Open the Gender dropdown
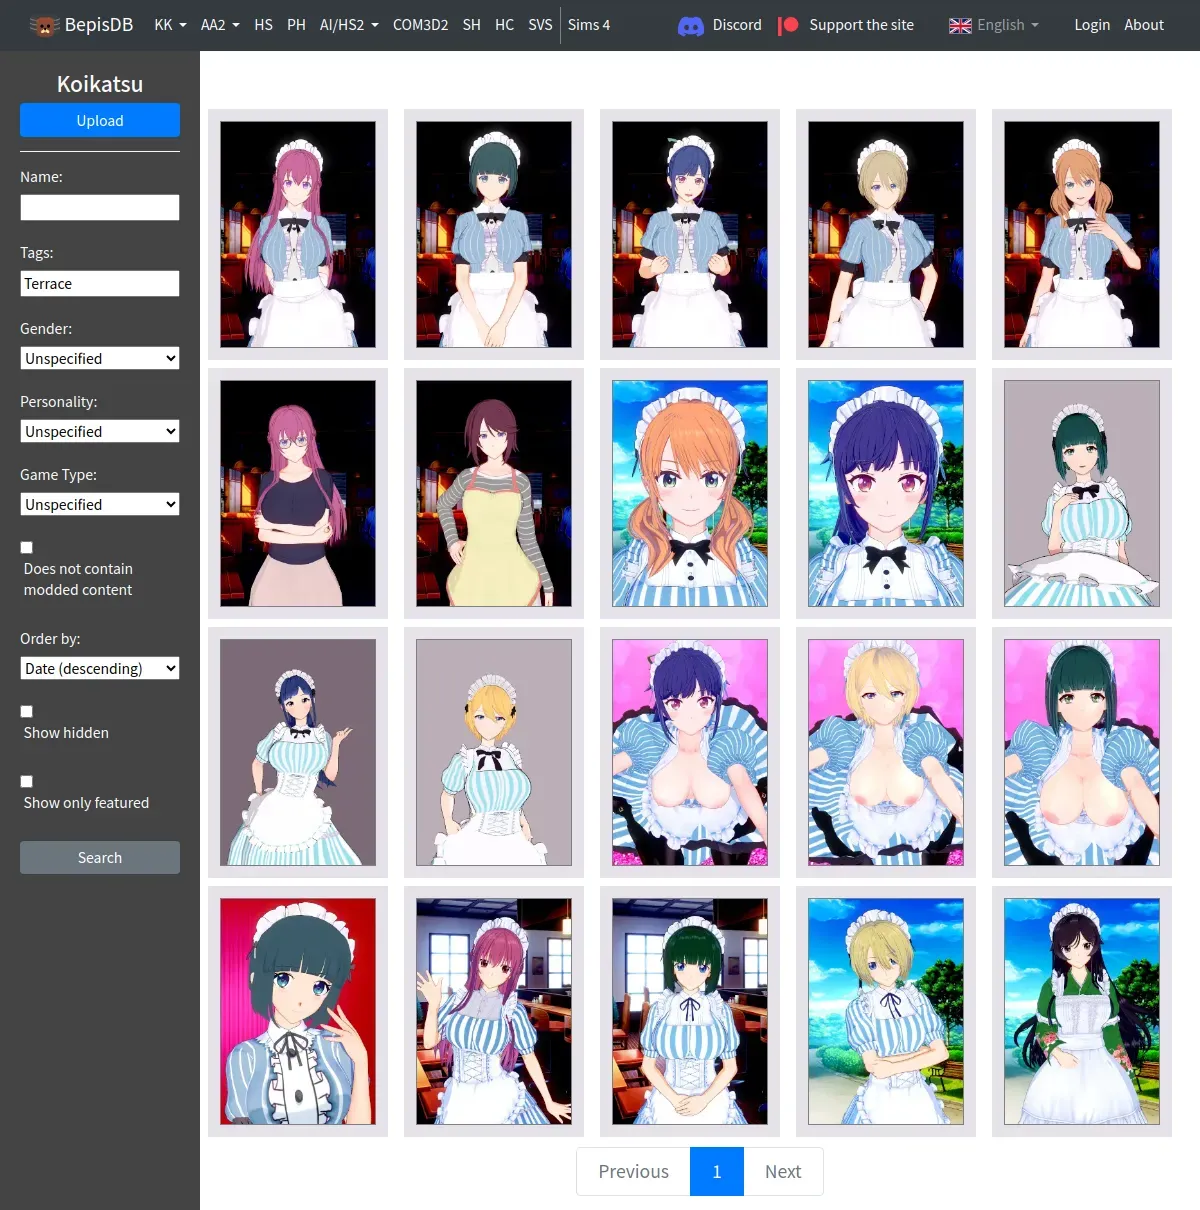Viewport: 1200px width, 1210px height. pyautogui.click(x=100, y=358)
